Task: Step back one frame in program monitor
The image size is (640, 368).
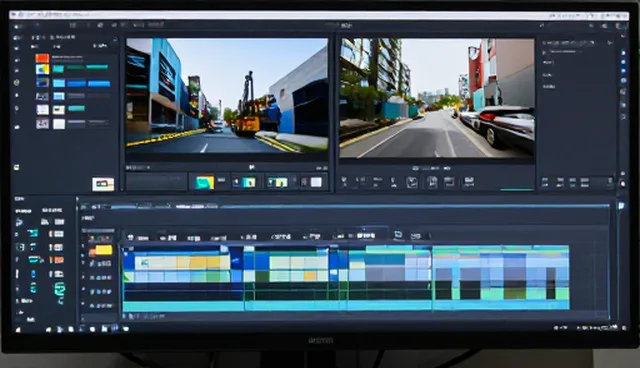Action: [x=415, y=168]
